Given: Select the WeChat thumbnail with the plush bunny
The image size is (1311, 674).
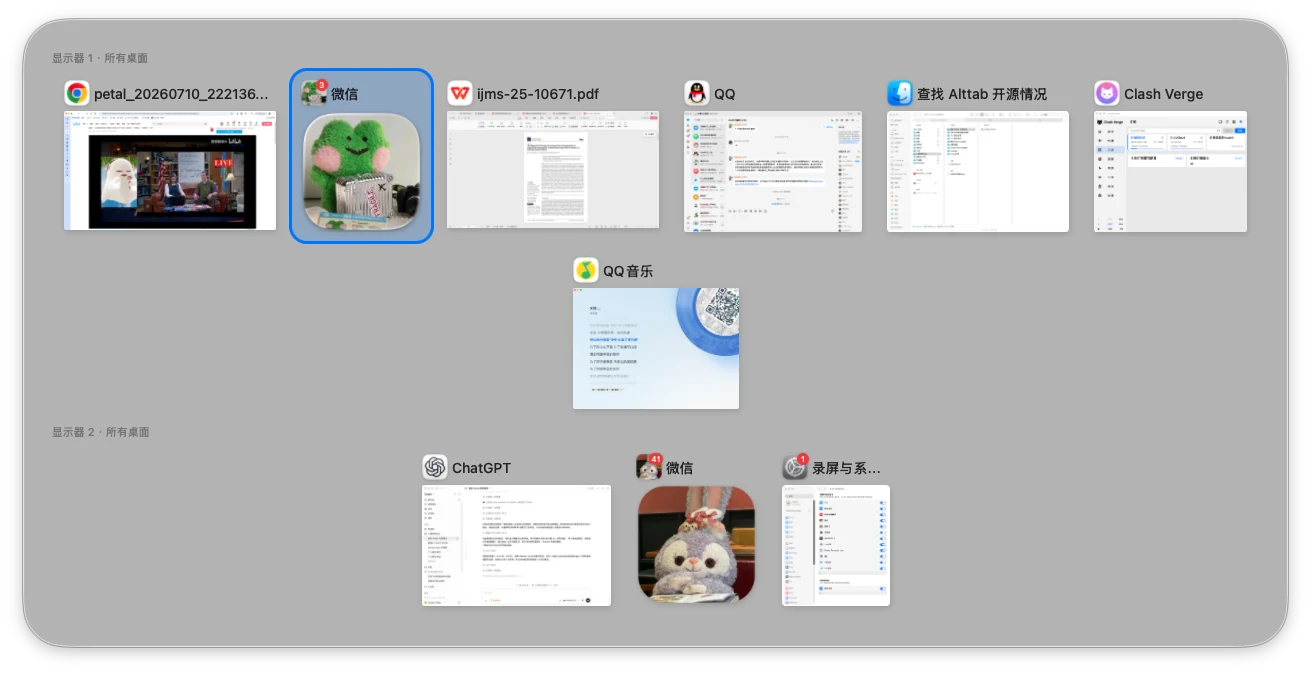Looking at the screenshot, I should pyautogui.click(x=696, y=545).
